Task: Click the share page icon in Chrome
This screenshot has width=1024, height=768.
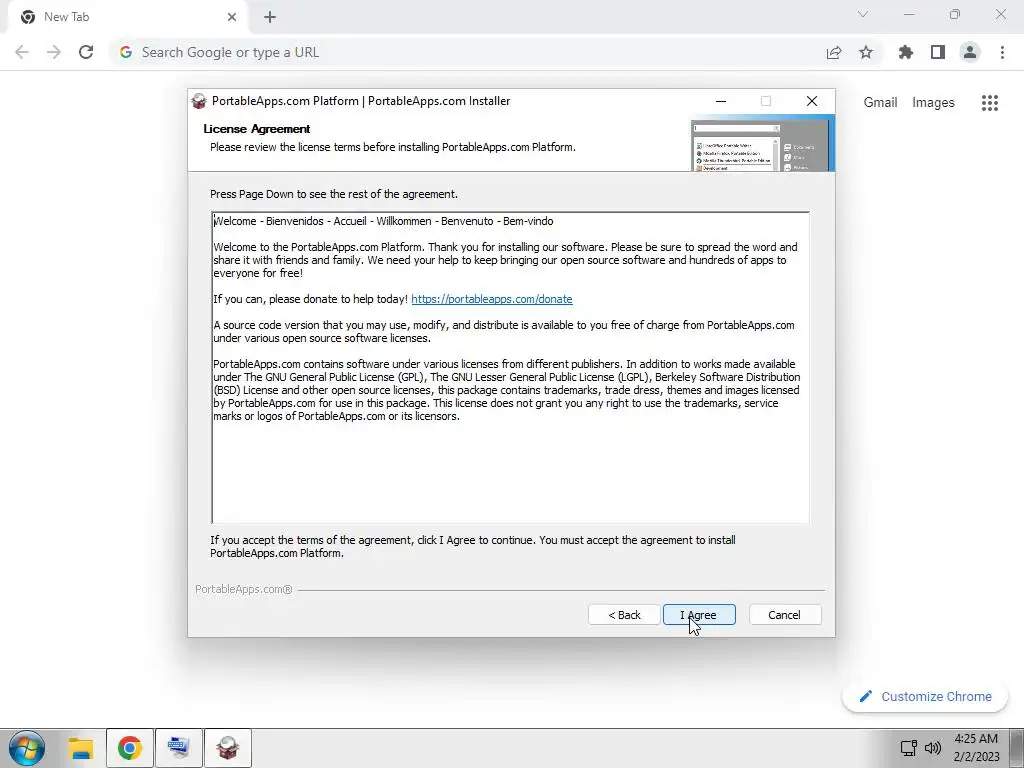Action: pos(834,52)
